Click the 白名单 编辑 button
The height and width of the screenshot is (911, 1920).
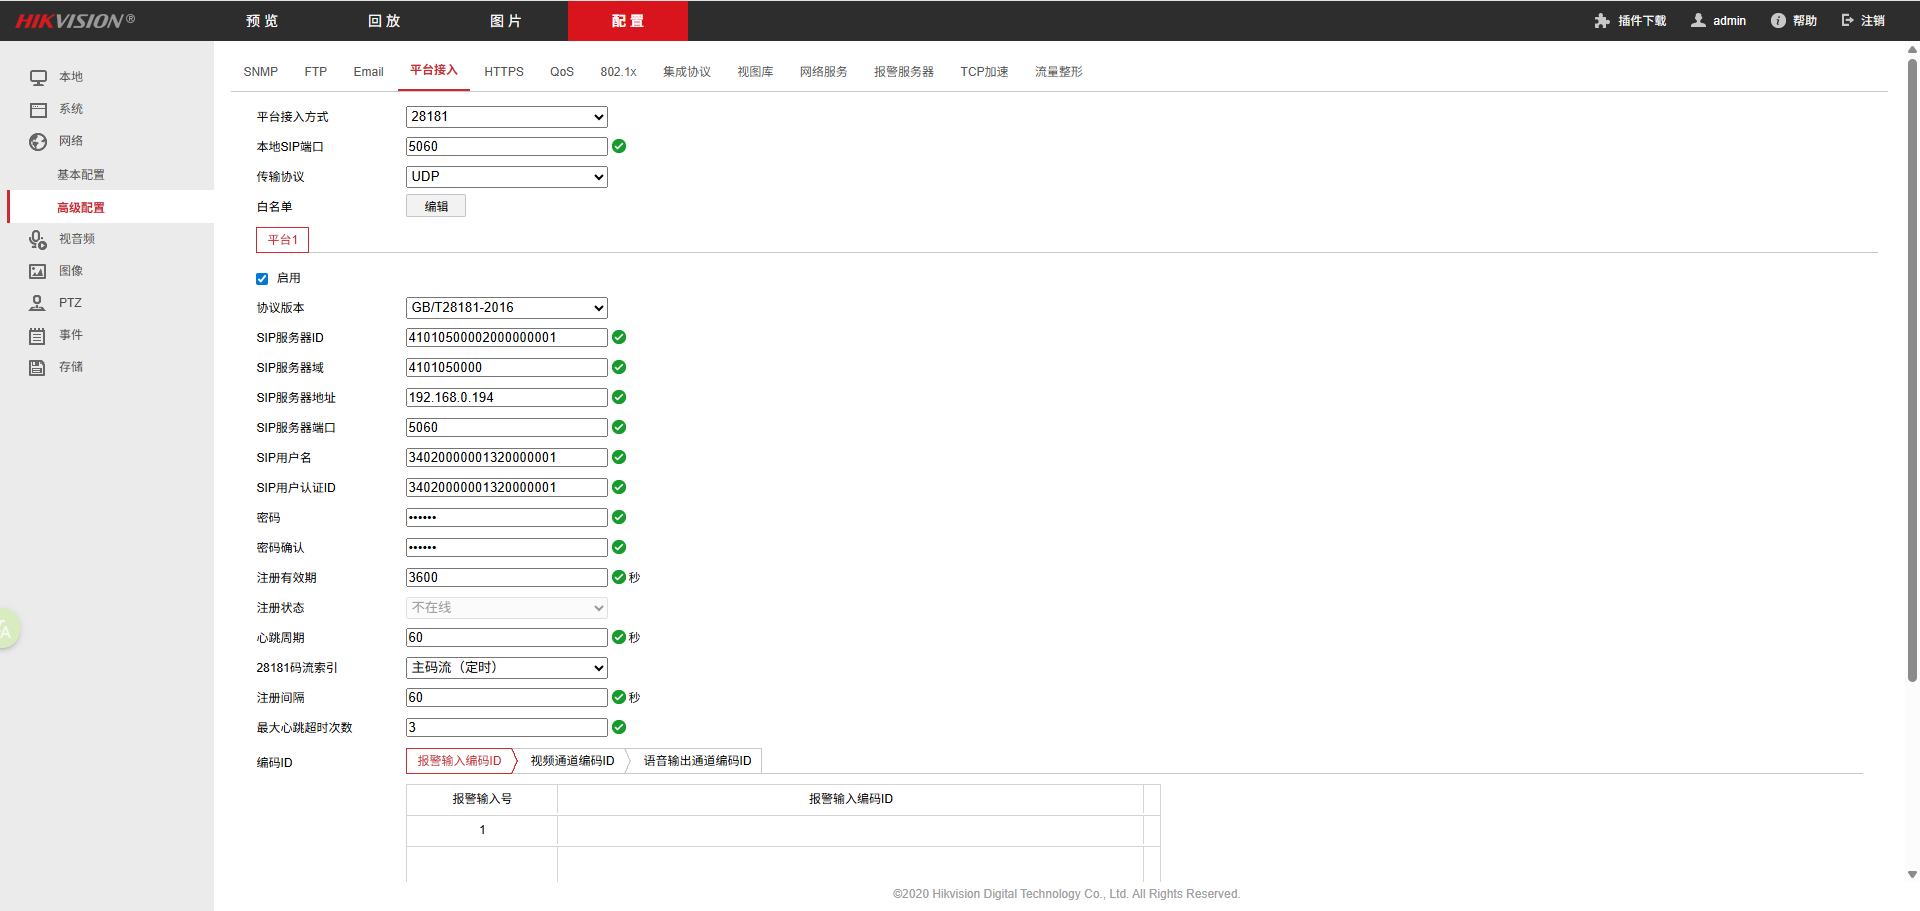tap(436, 207)
